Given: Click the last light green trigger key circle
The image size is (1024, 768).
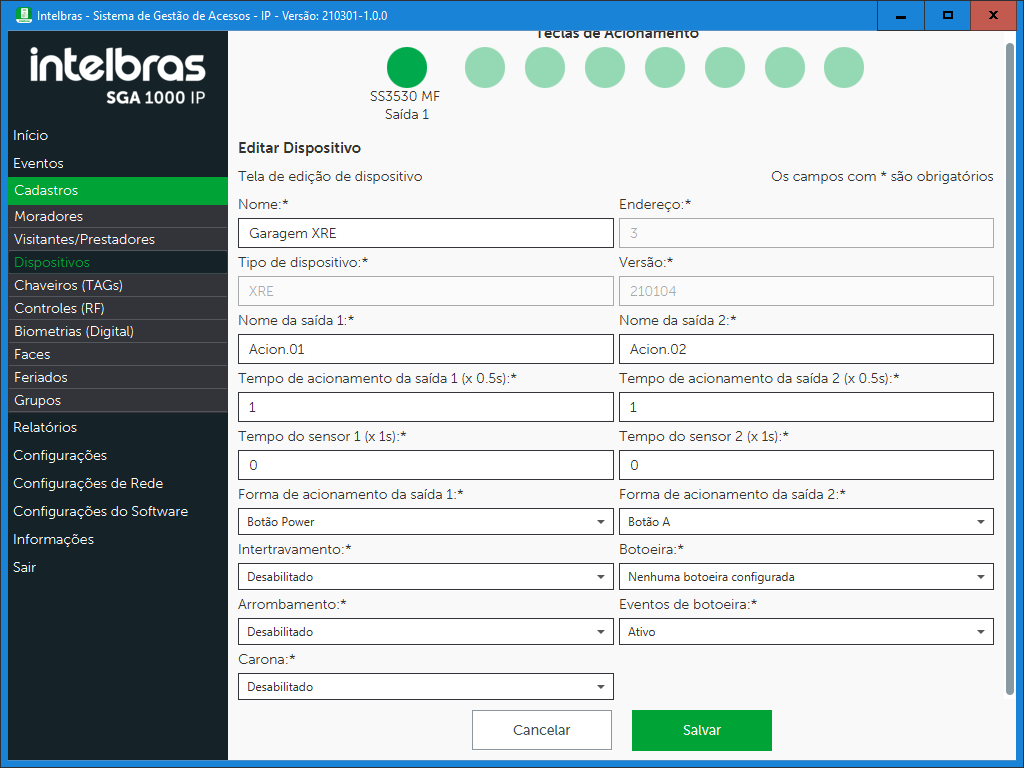Looking at the screenshot, I should click(843, 67).
